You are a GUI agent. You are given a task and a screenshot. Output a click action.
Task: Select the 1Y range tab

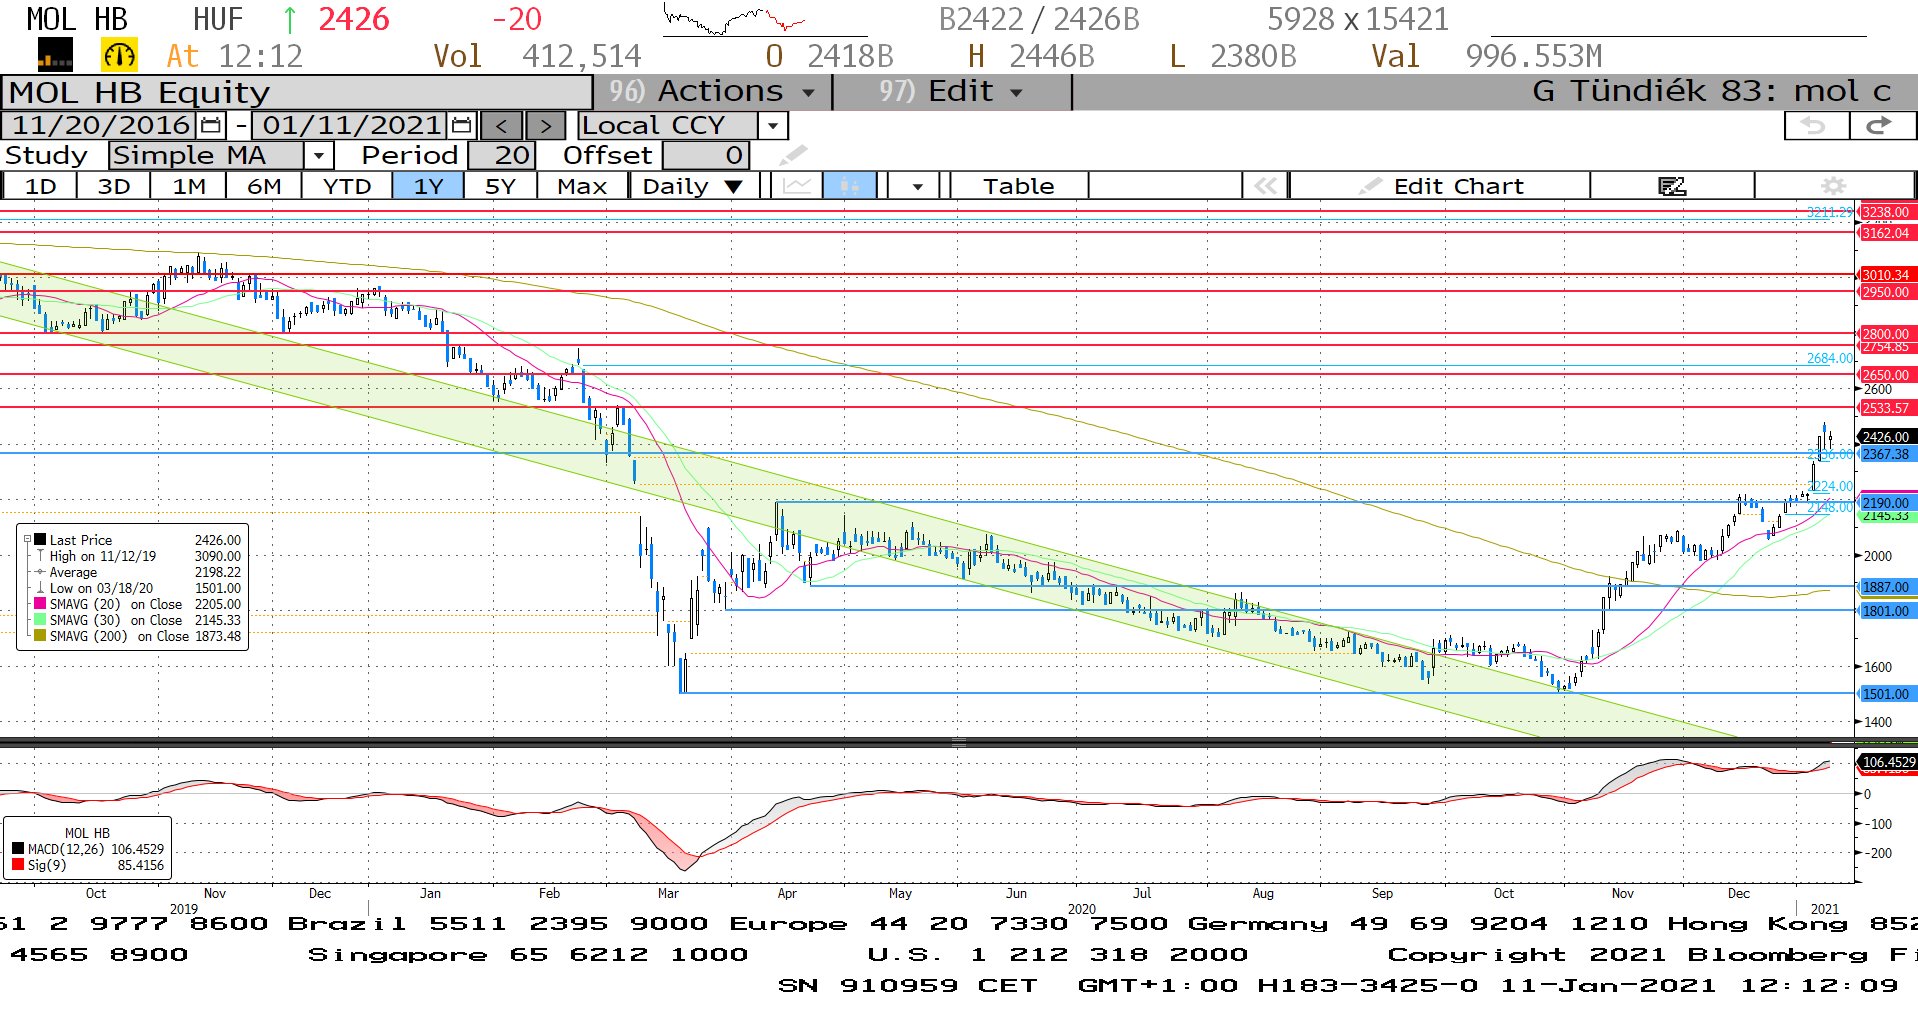coord(428,186)
